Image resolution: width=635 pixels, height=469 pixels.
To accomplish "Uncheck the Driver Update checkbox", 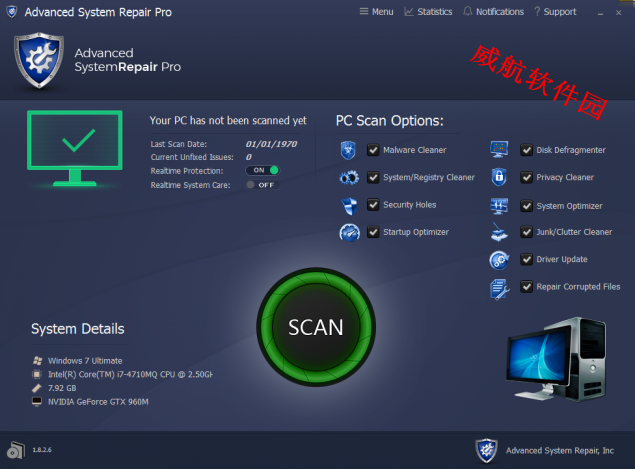I will pyautogui.click(x=526, y=259).
